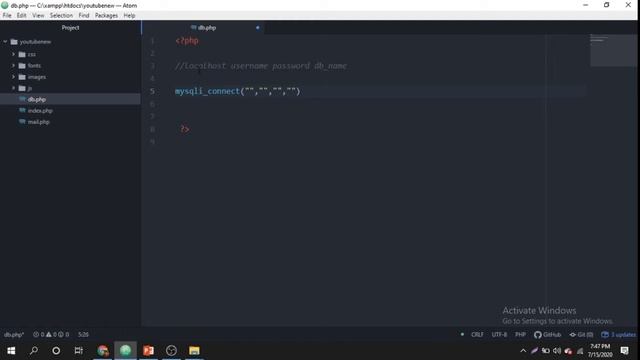Open the 3 updates notification
Image resolution: width=640 pixels, height=360 pixels.
618,335
